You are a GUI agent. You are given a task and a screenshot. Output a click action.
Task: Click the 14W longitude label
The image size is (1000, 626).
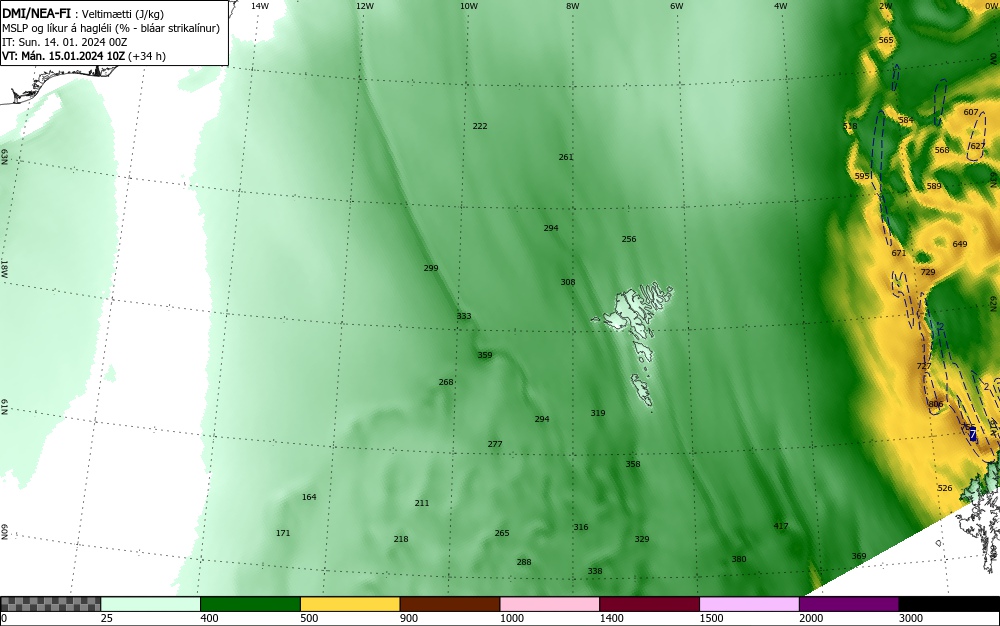point(260,6)
